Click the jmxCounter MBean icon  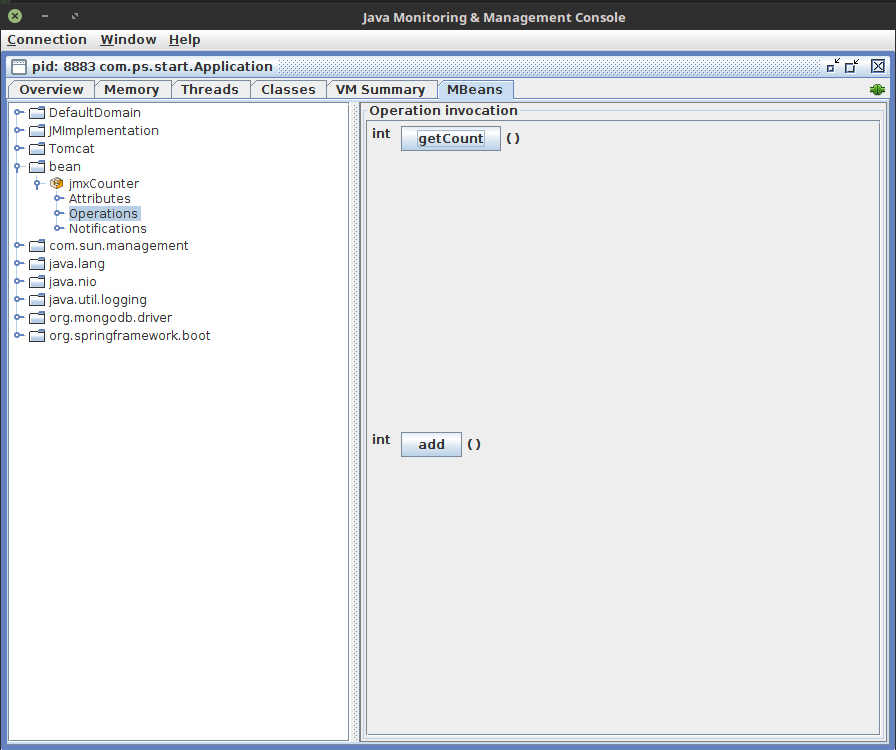(x=57, y=184)
